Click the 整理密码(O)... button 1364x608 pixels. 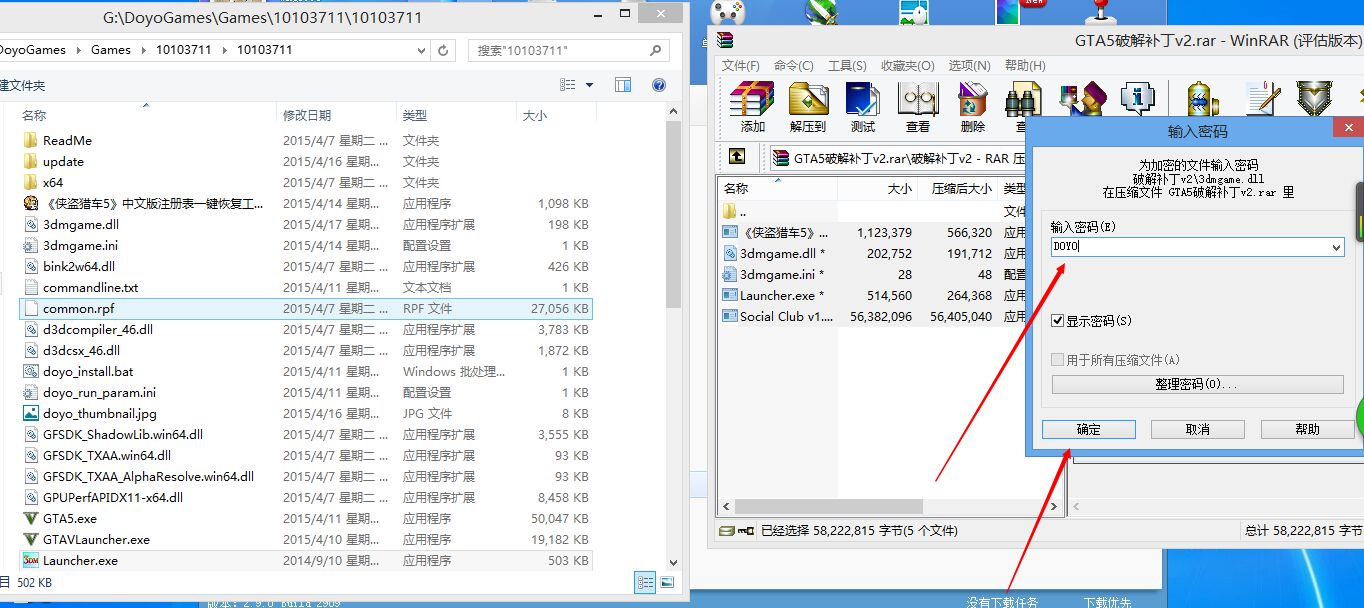(x=1197, y=385)
